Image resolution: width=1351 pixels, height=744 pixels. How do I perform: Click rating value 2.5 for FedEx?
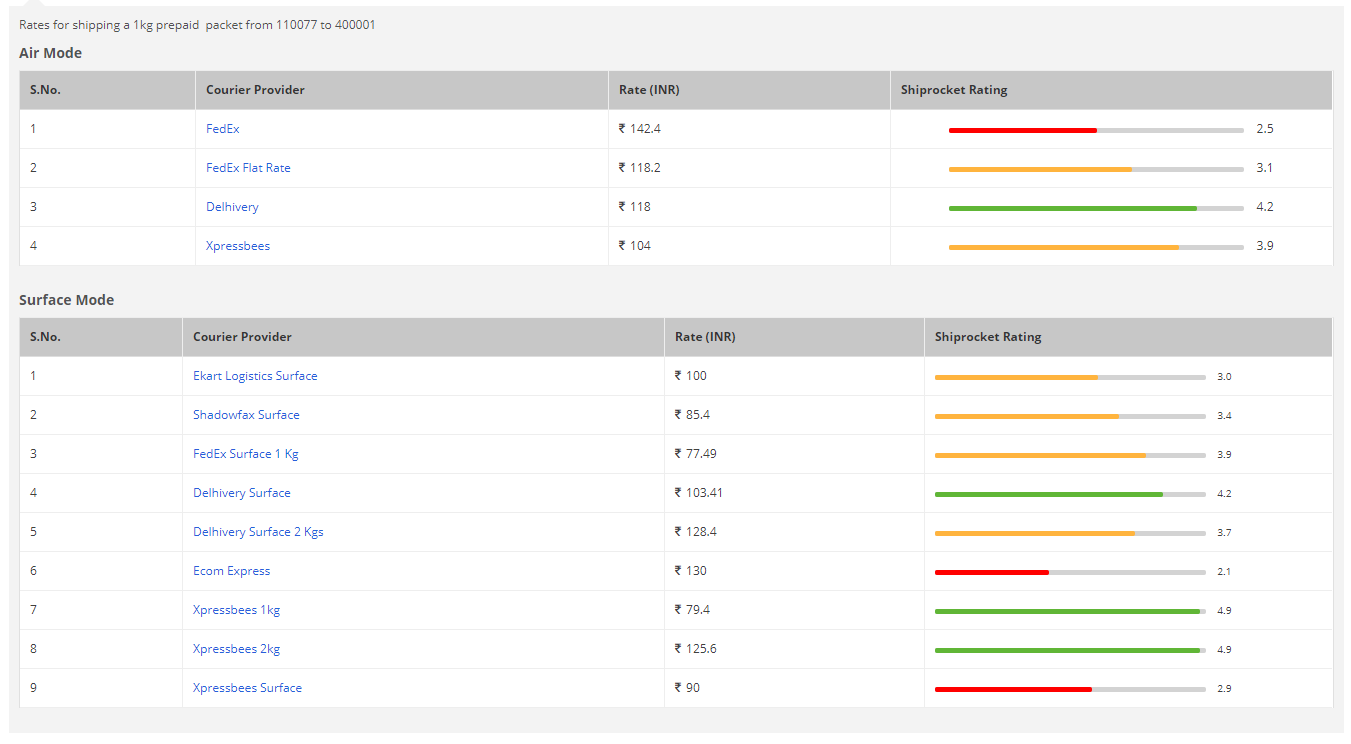(1265, 129)
